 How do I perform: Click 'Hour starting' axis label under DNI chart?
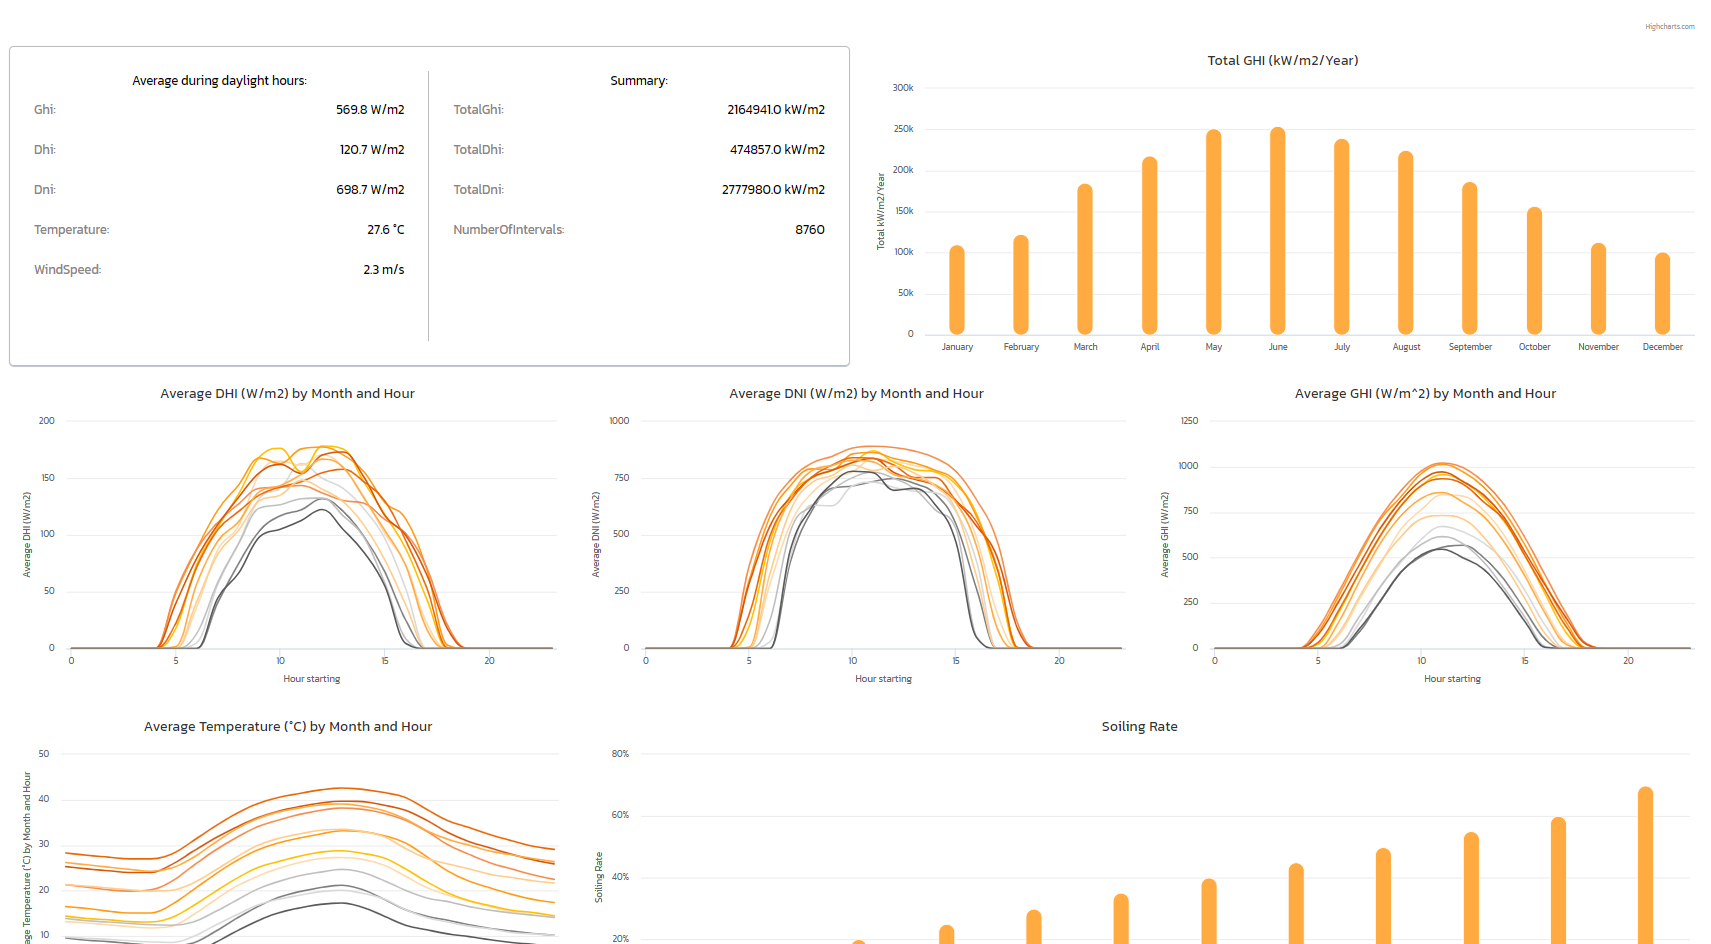click(x=884, y=679)
